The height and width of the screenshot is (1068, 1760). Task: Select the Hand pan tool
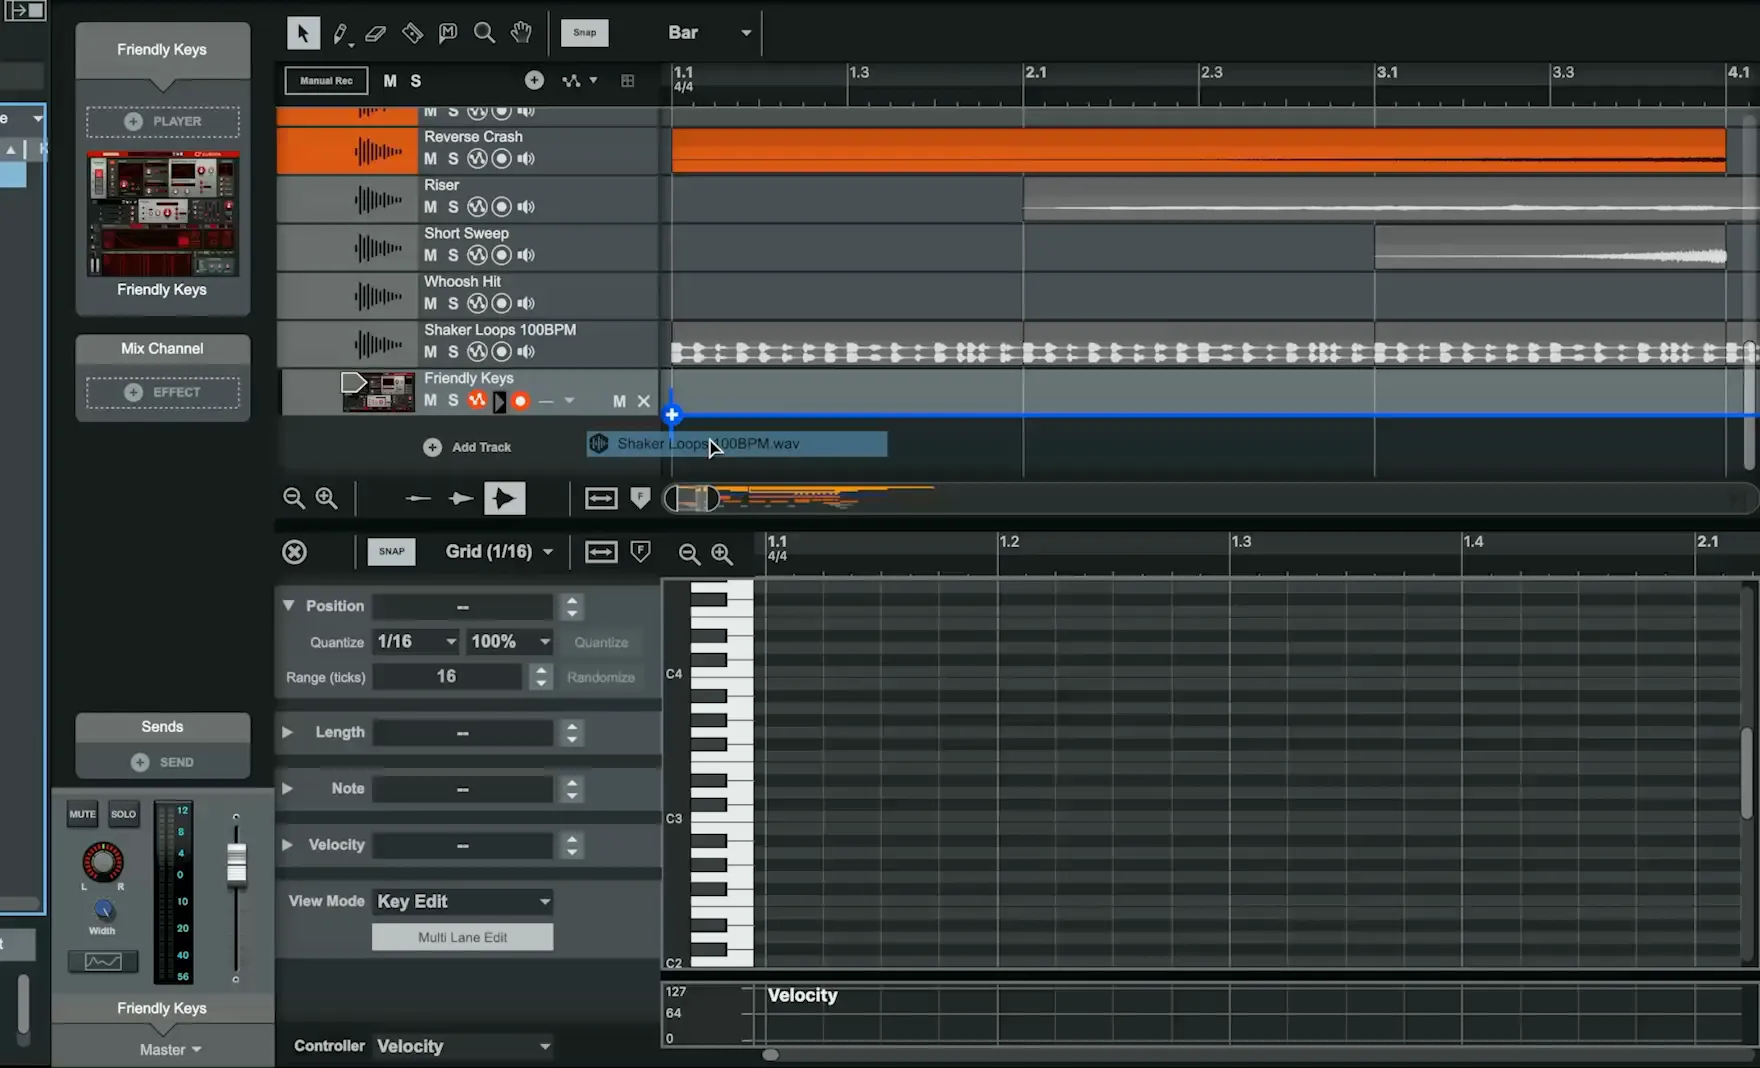521,33
